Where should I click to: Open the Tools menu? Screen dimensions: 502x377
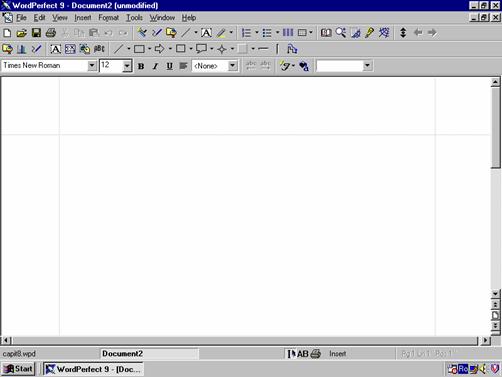pos(134,18)
